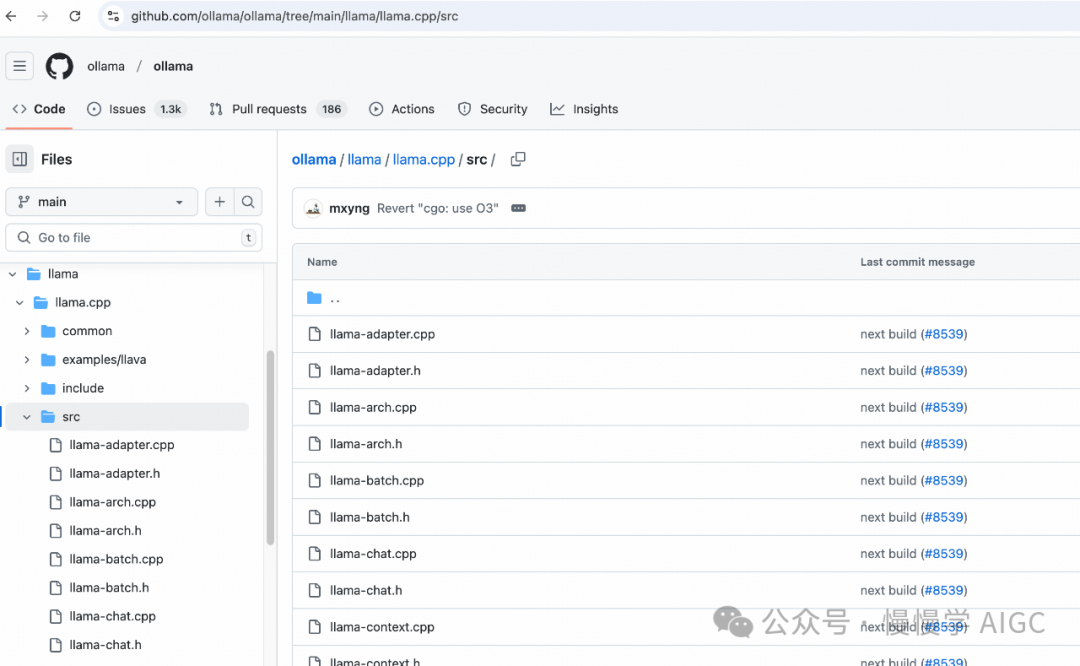The height and width of the screenshot is (666, 1080).
Task: Click the Issues count badge 1.3k
Action: pyautogui.click(x=170, y=109)
